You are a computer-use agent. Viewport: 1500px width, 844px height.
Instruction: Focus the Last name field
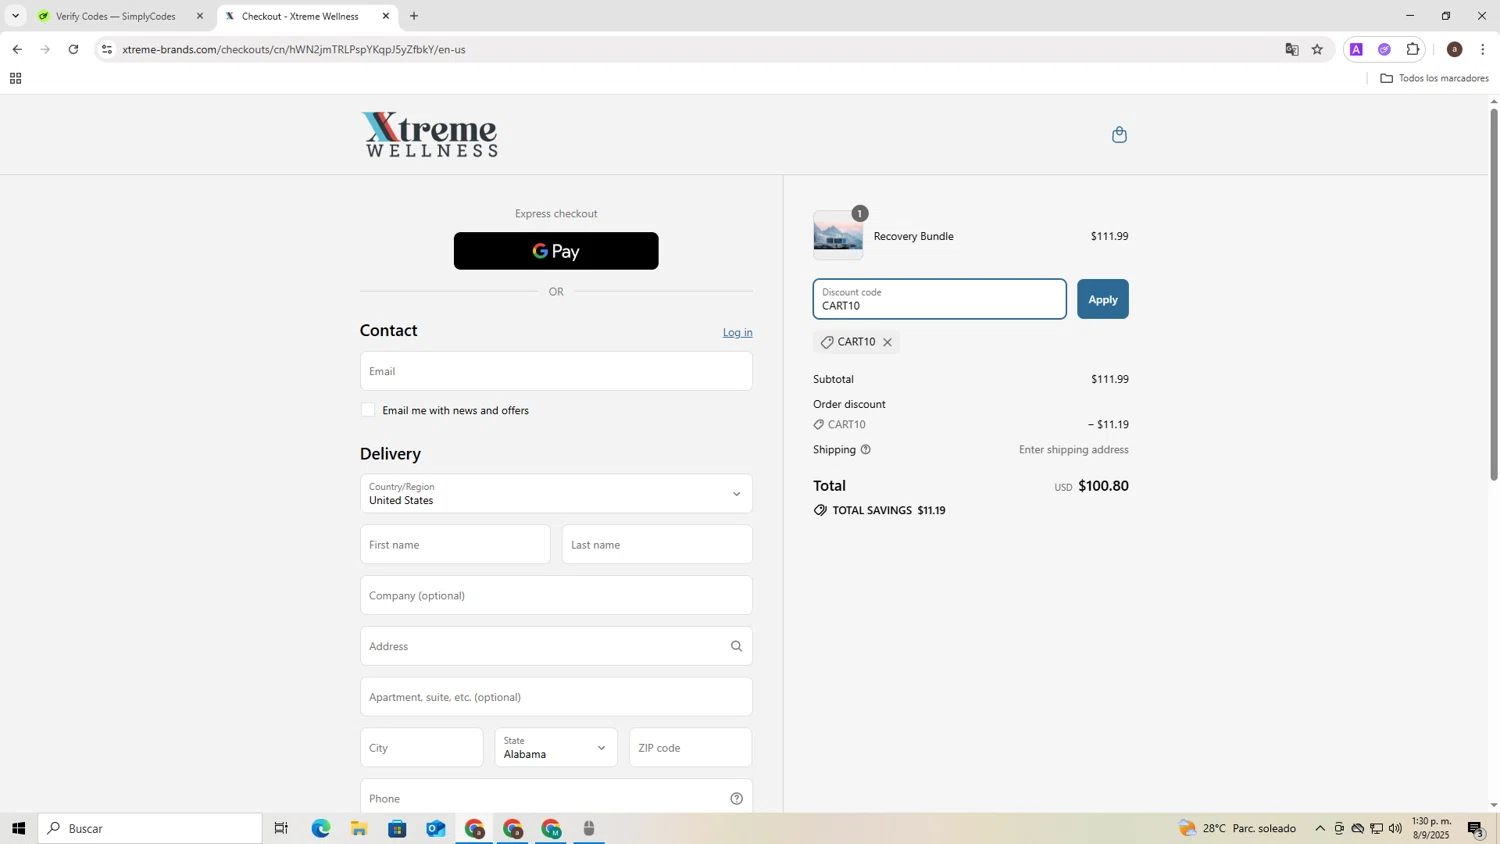[657, 545]
